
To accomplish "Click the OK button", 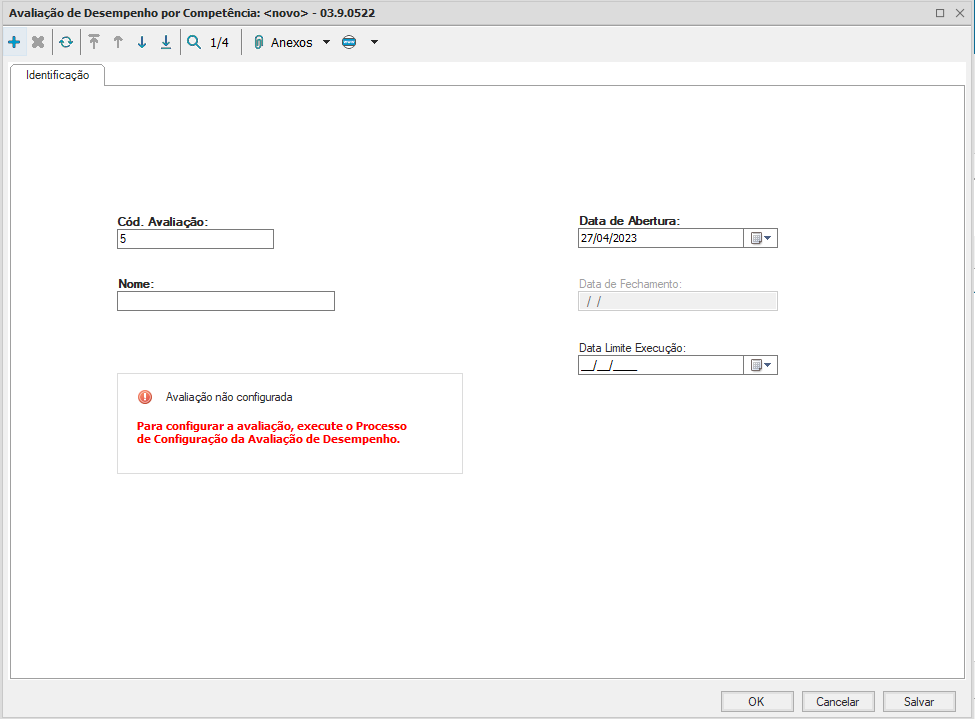I will pyautogui.click(x=756, y=702).
